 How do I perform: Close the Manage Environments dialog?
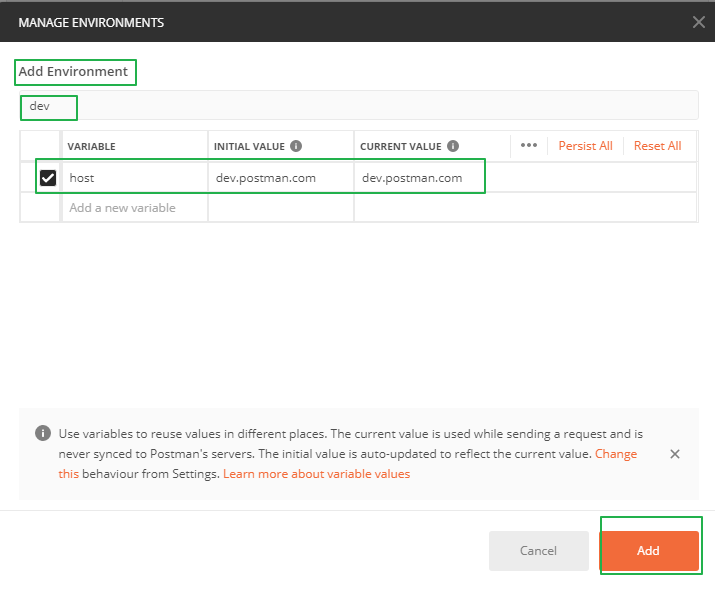coord(698,21)
